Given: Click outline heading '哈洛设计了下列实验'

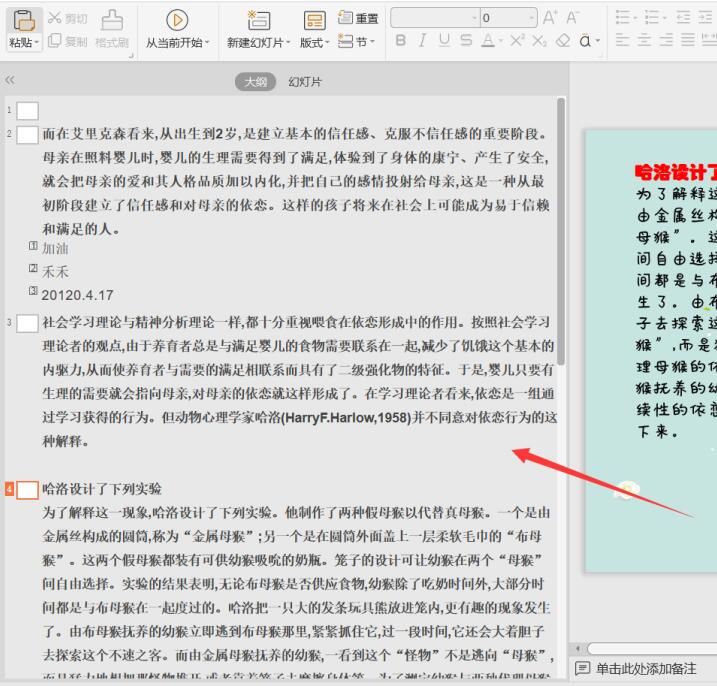Looking at the screenshot, I should point(102,489).
